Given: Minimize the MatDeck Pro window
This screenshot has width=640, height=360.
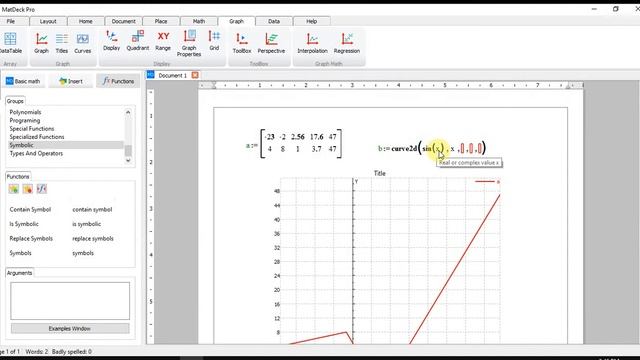Looking at the screenshot, I should click(x=594, y=9).
